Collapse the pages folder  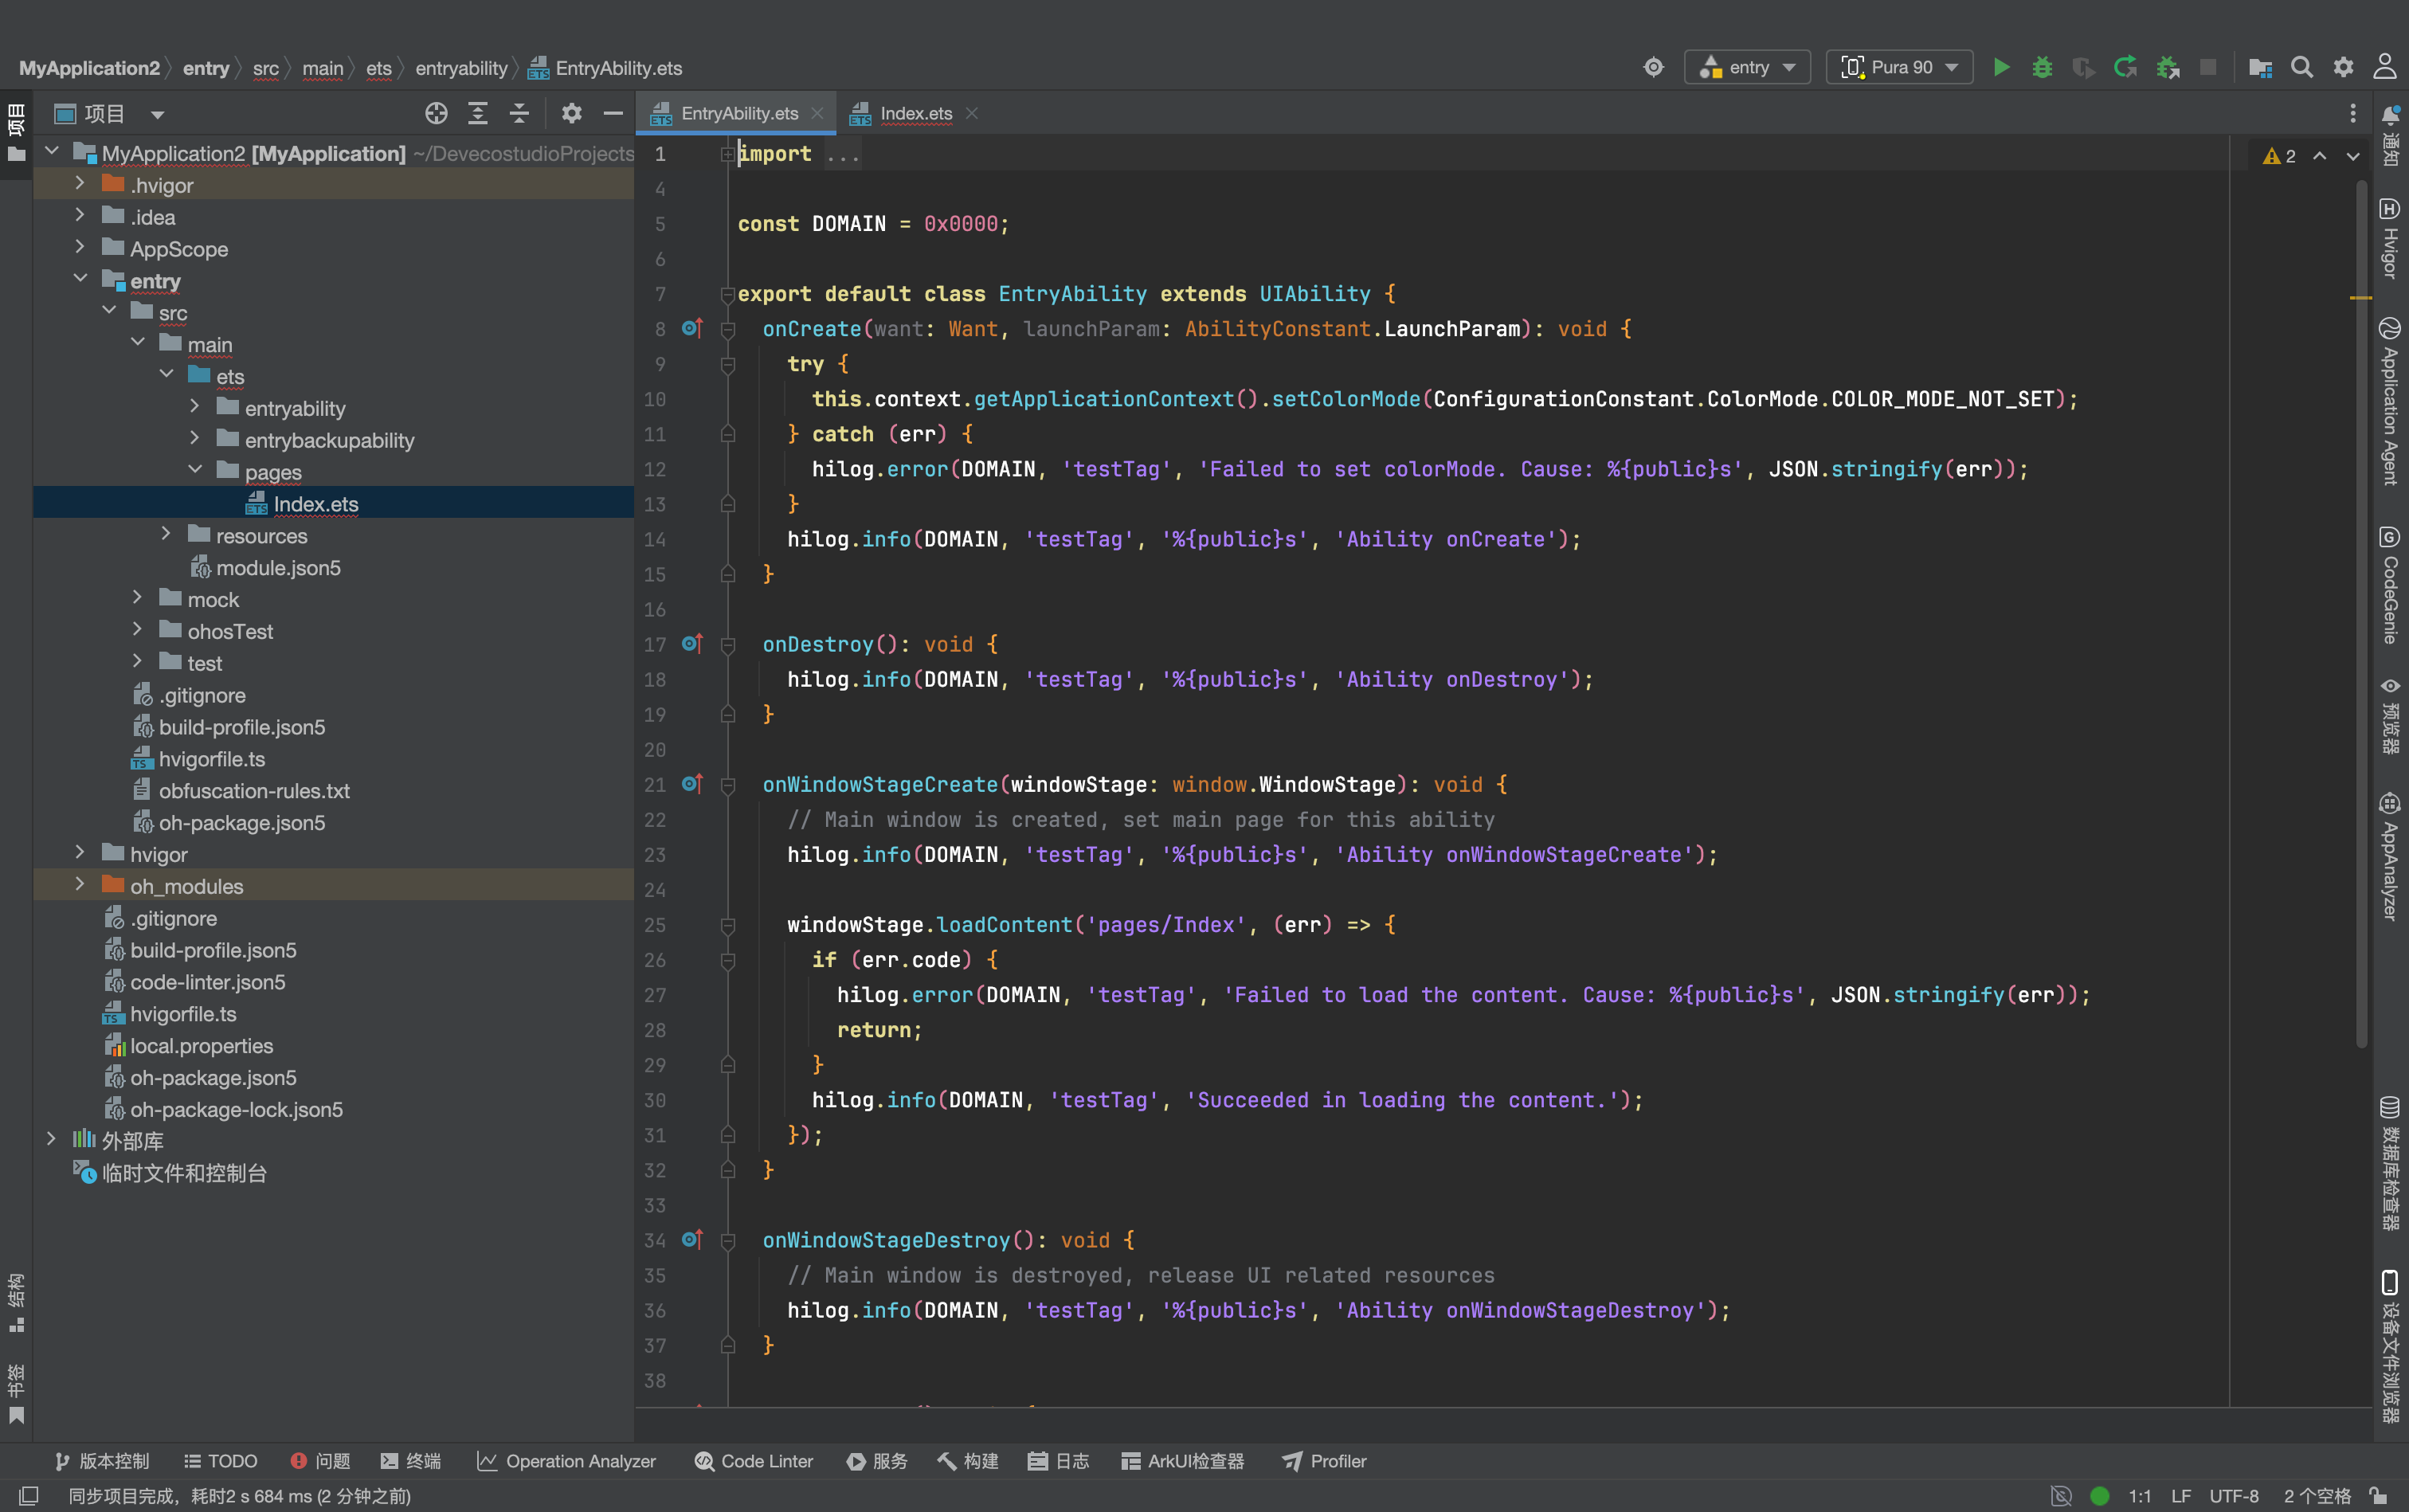195,471
